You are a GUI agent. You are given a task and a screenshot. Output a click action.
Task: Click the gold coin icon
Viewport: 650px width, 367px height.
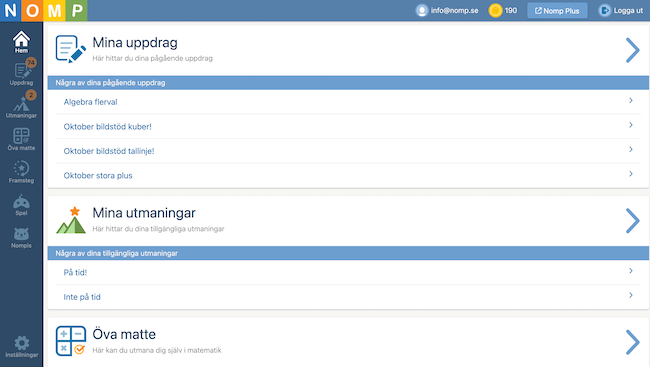pyautogui.click(x=495, y=11)
